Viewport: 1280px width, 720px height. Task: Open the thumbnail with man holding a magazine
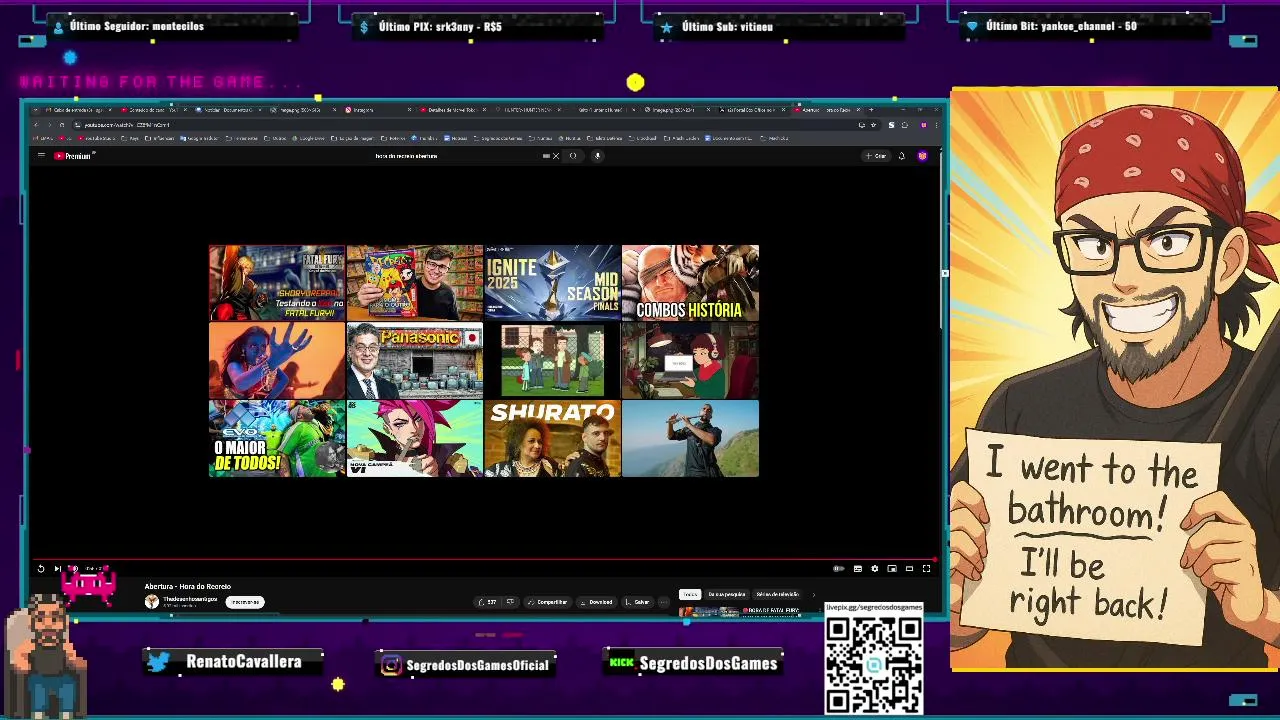(x=415, y=283)
